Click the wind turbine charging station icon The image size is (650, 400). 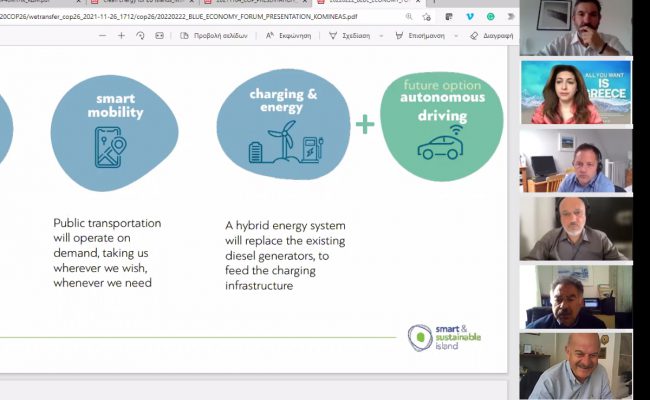[286, 142]
